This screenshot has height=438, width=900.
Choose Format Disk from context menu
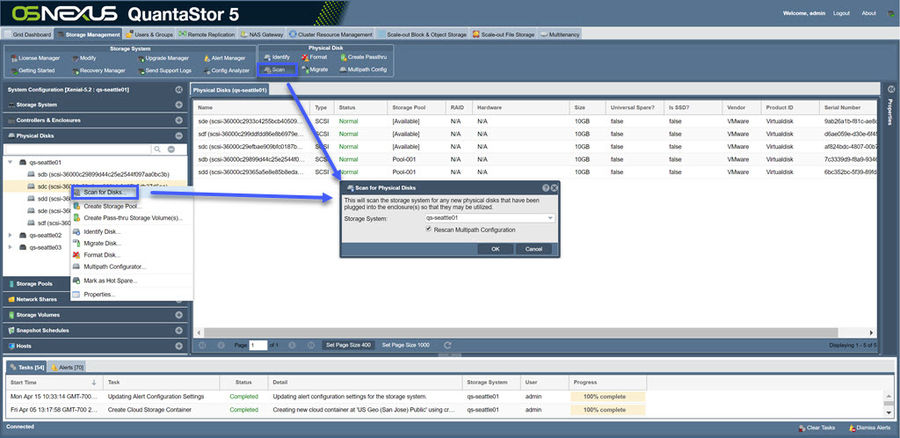102,255
